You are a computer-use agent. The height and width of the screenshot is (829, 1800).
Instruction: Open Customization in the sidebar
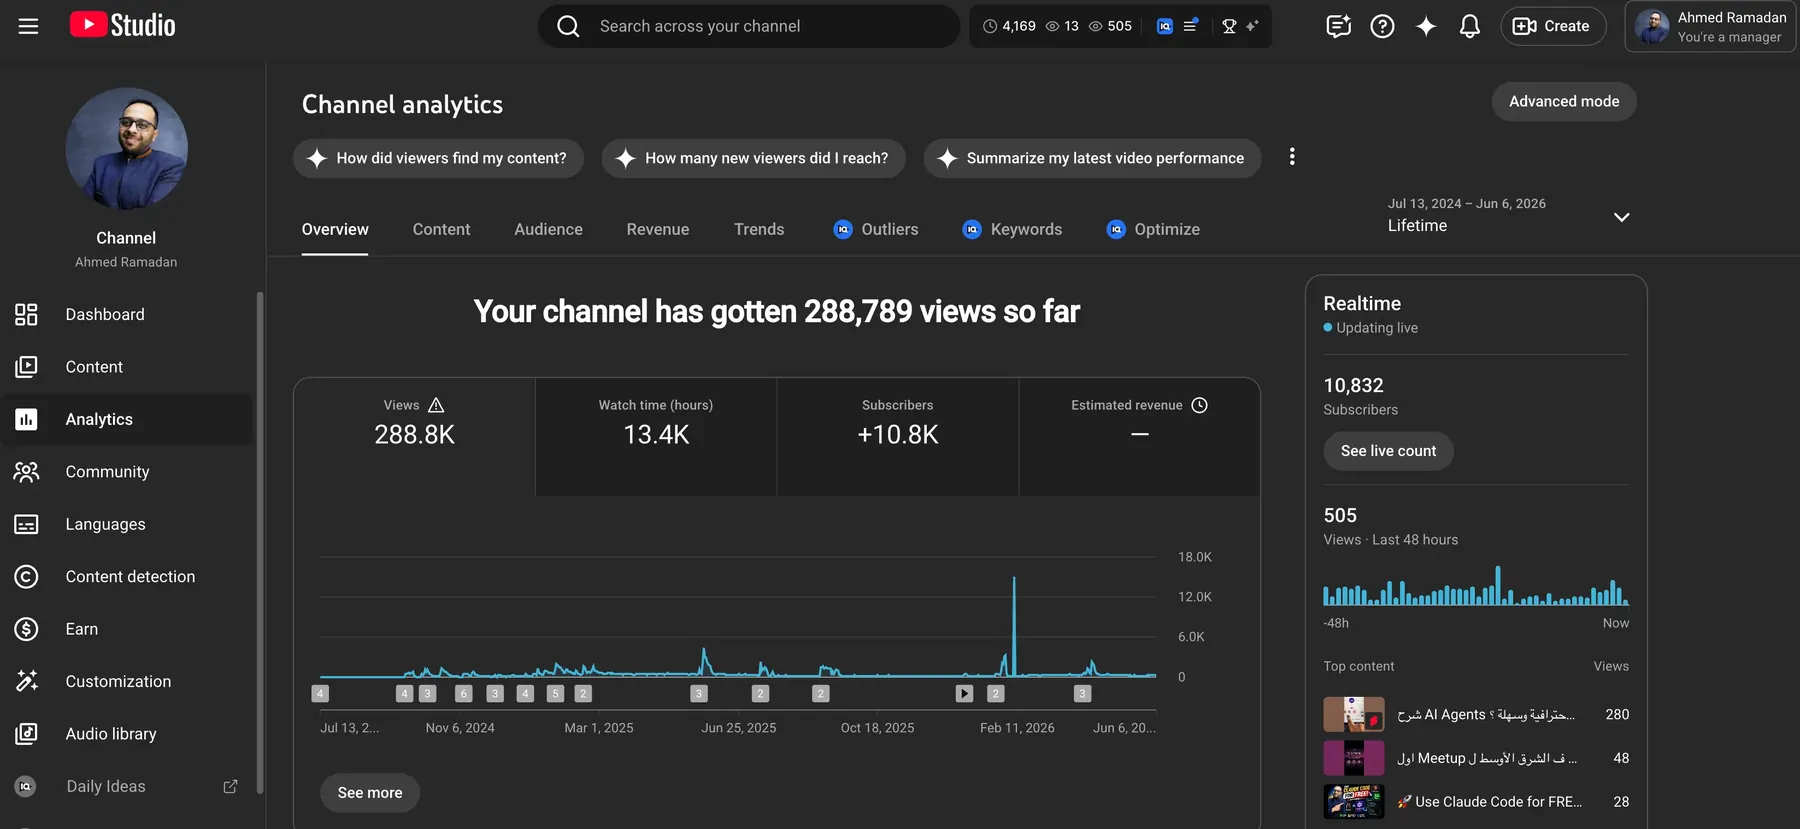coord(126,681)
